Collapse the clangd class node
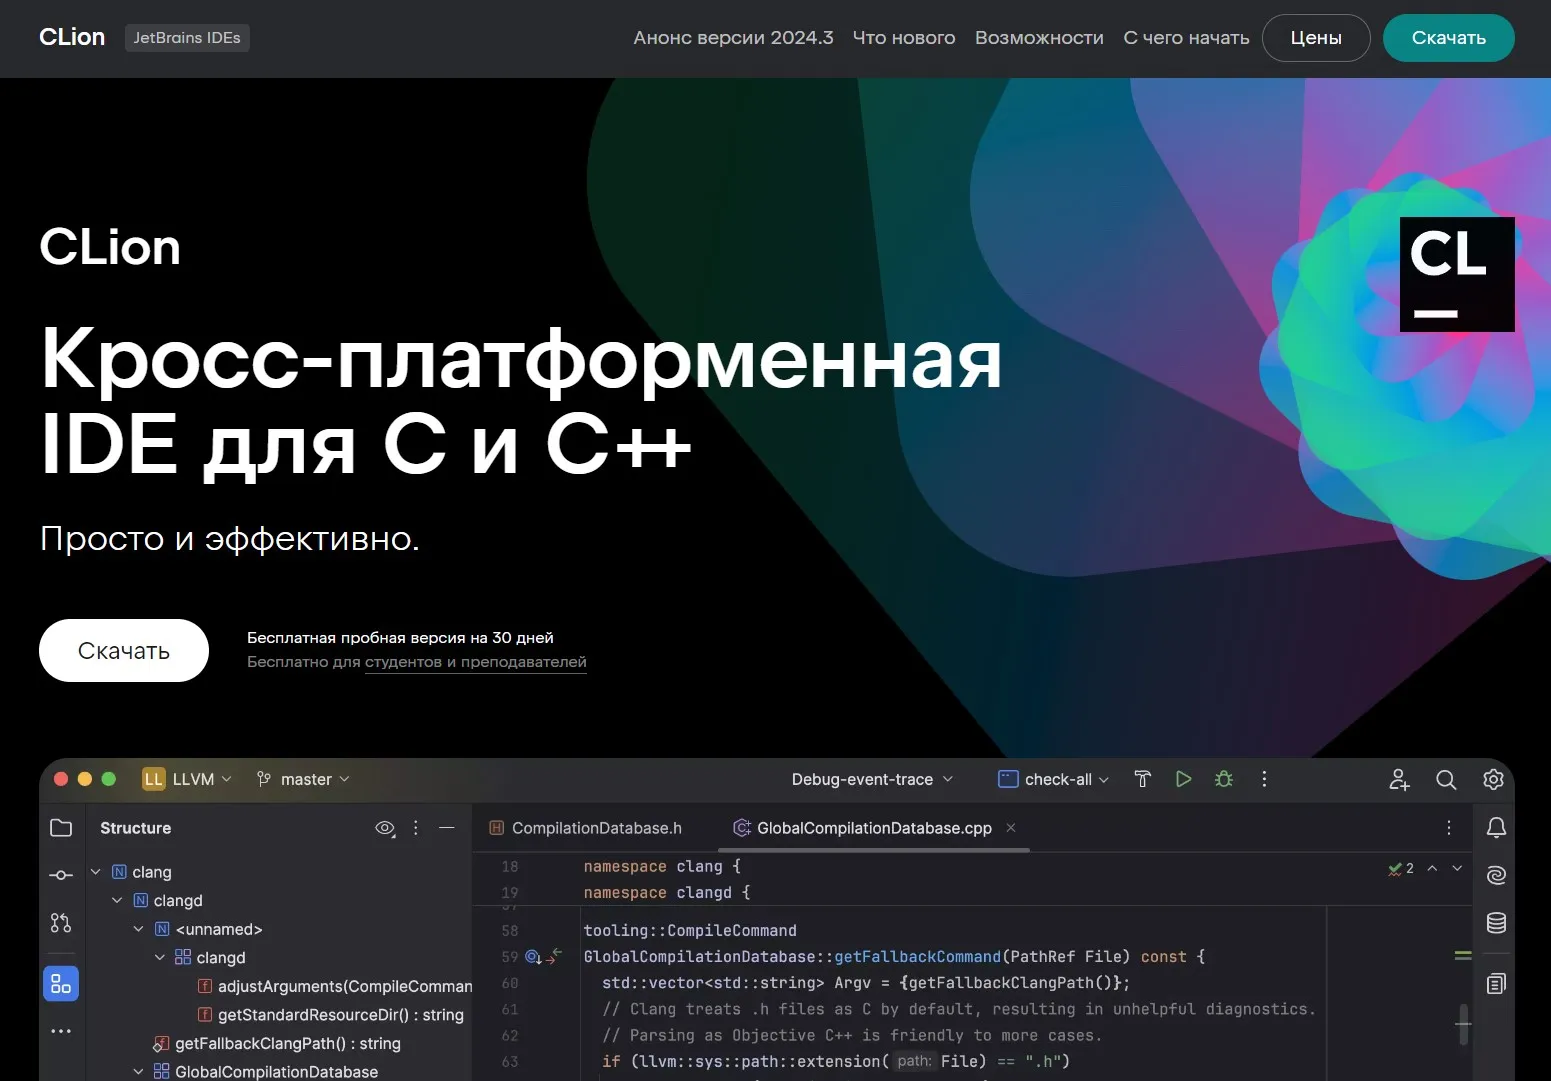Image resolution: width=1551 pixels, height=1081 pixels. 160,958
